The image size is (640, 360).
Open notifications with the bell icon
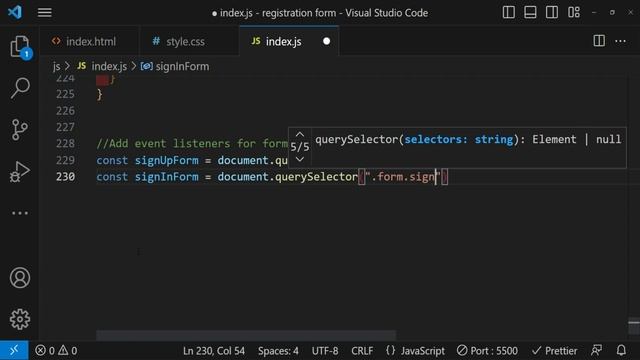click(x=621, y=350)
